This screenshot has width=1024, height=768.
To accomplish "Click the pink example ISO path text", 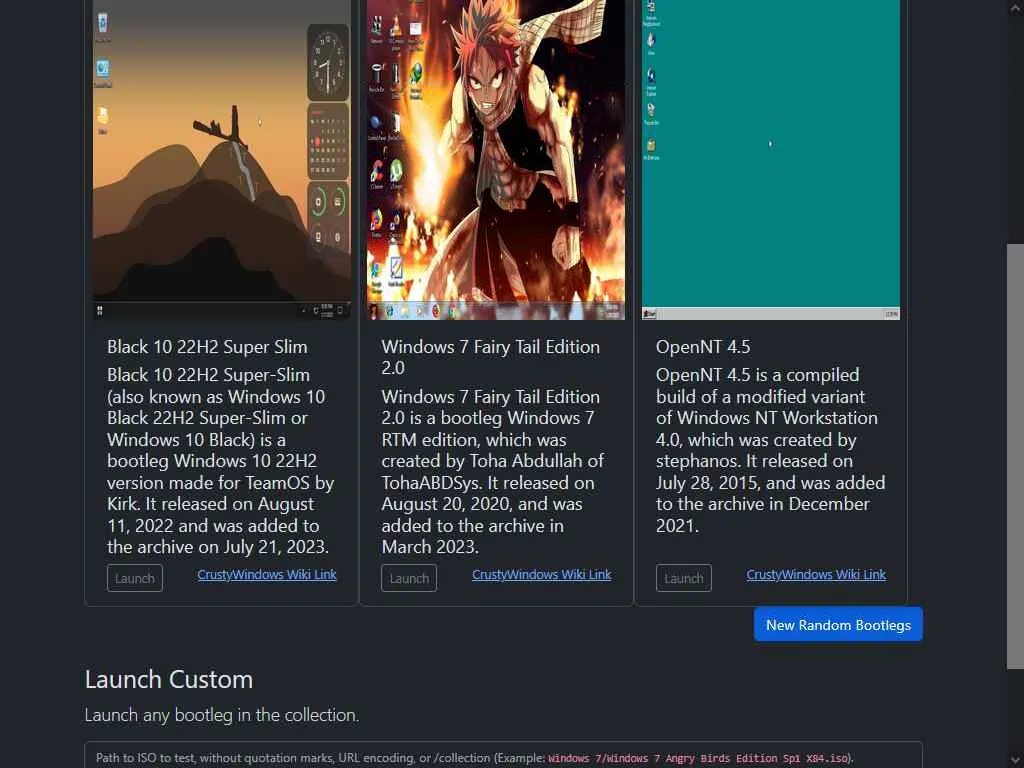I will click(698, 758).
